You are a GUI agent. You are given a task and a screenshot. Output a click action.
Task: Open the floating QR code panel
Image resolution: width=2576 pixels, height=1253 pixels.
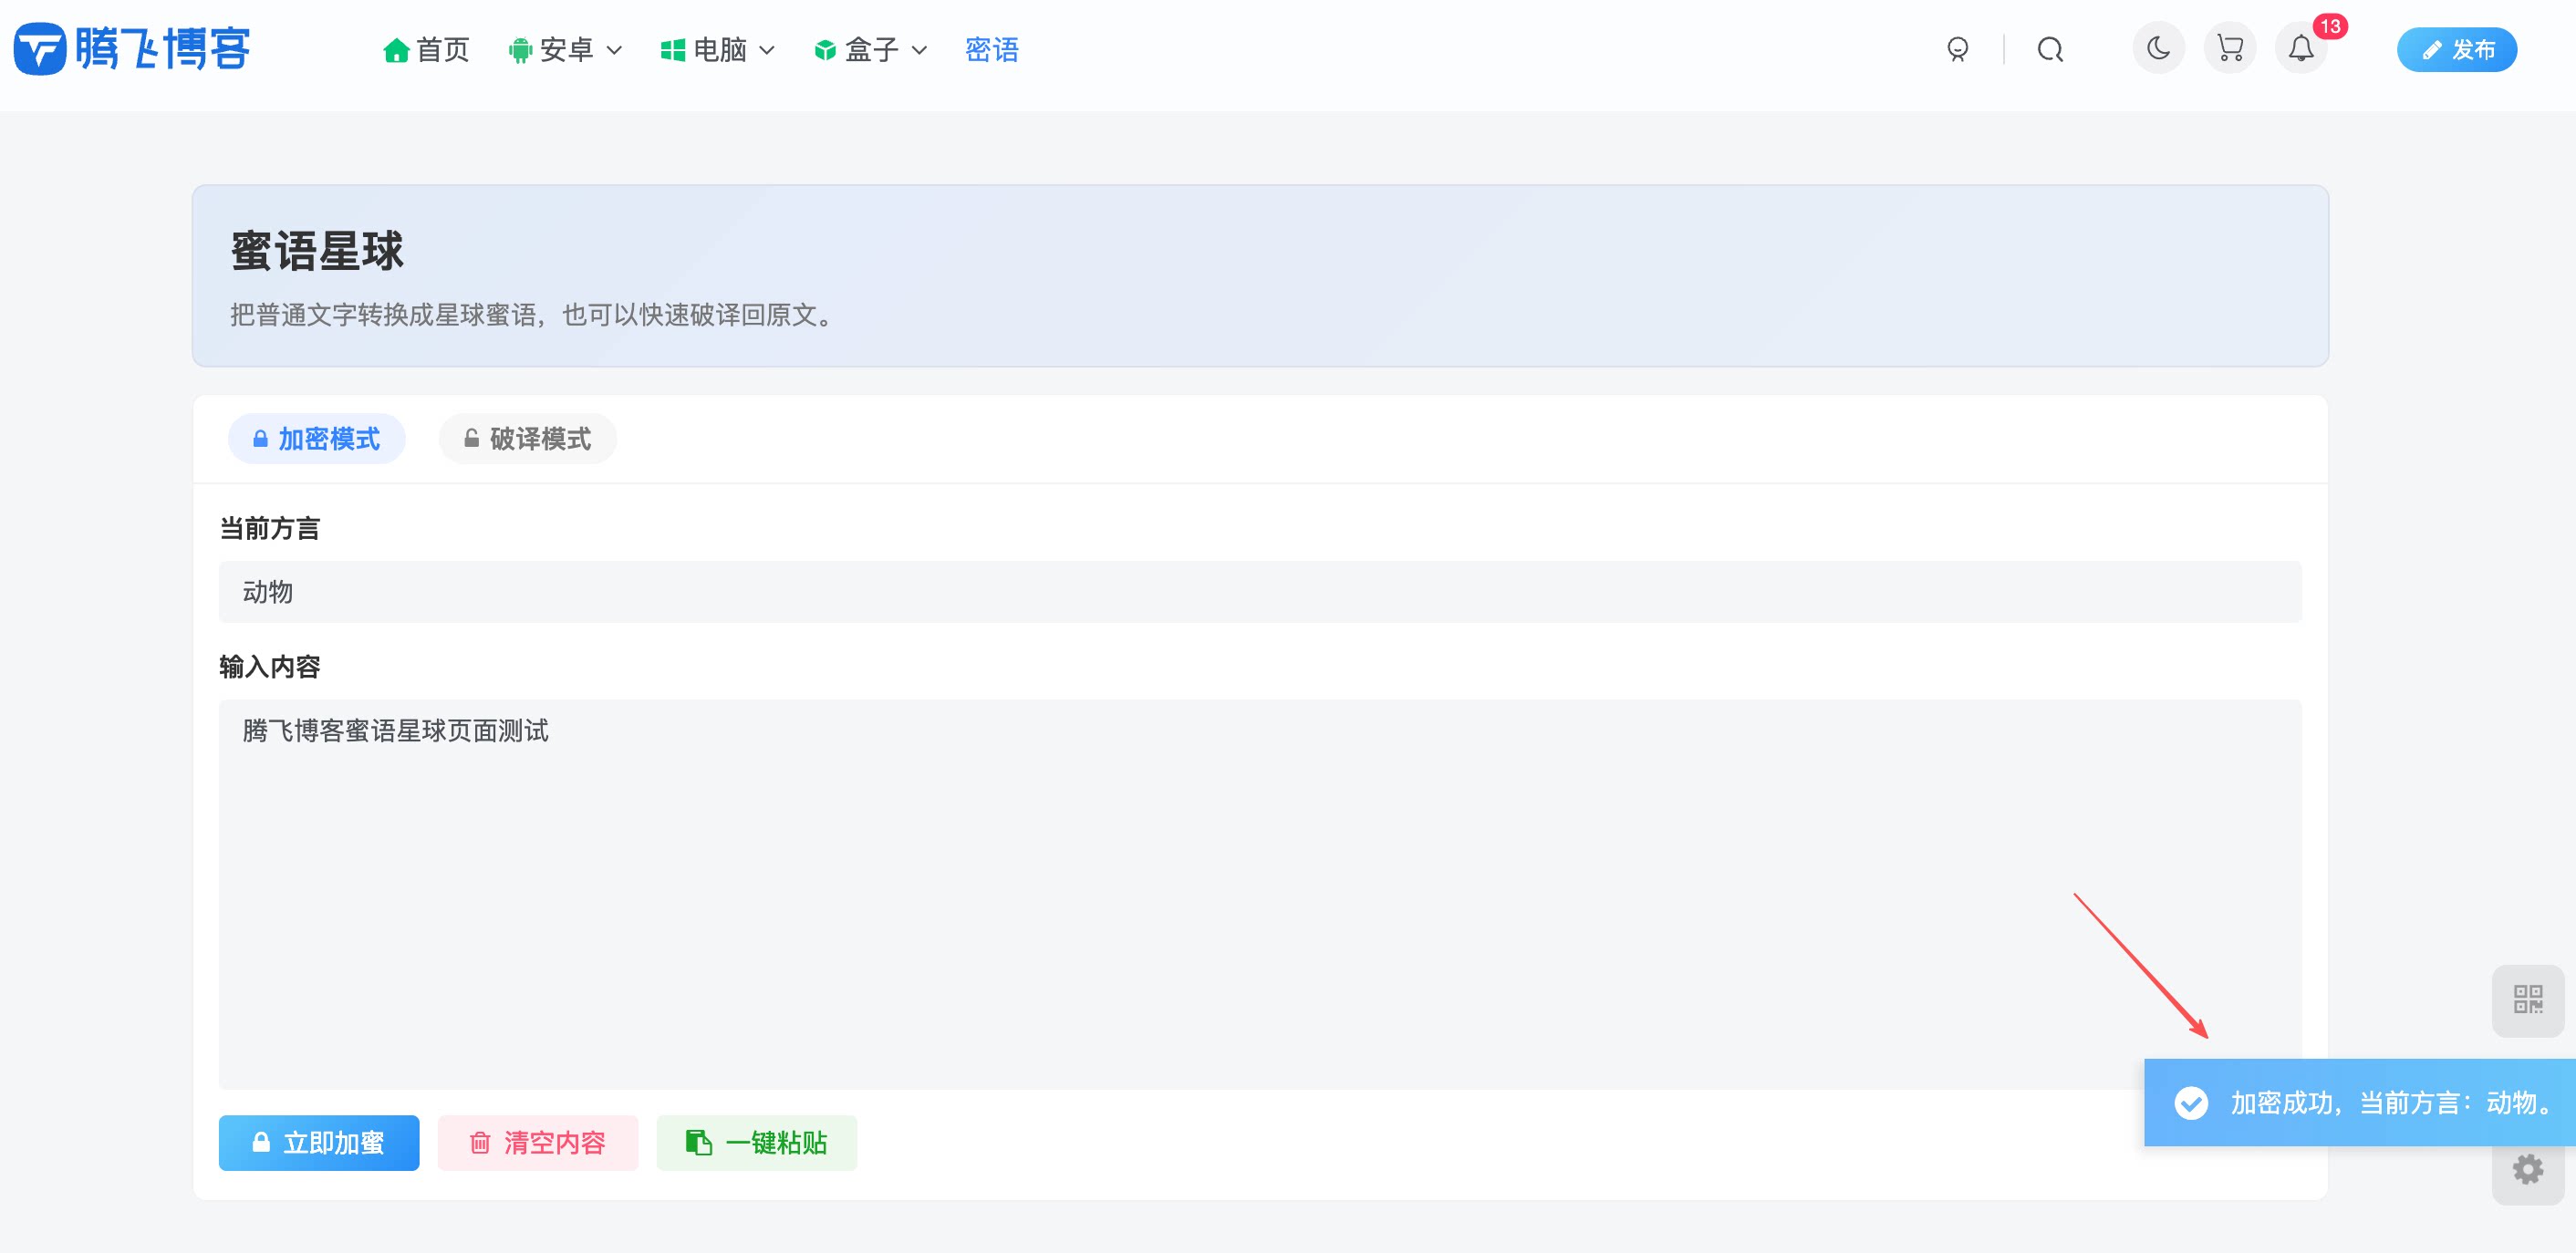[x=2528, y=1000]
